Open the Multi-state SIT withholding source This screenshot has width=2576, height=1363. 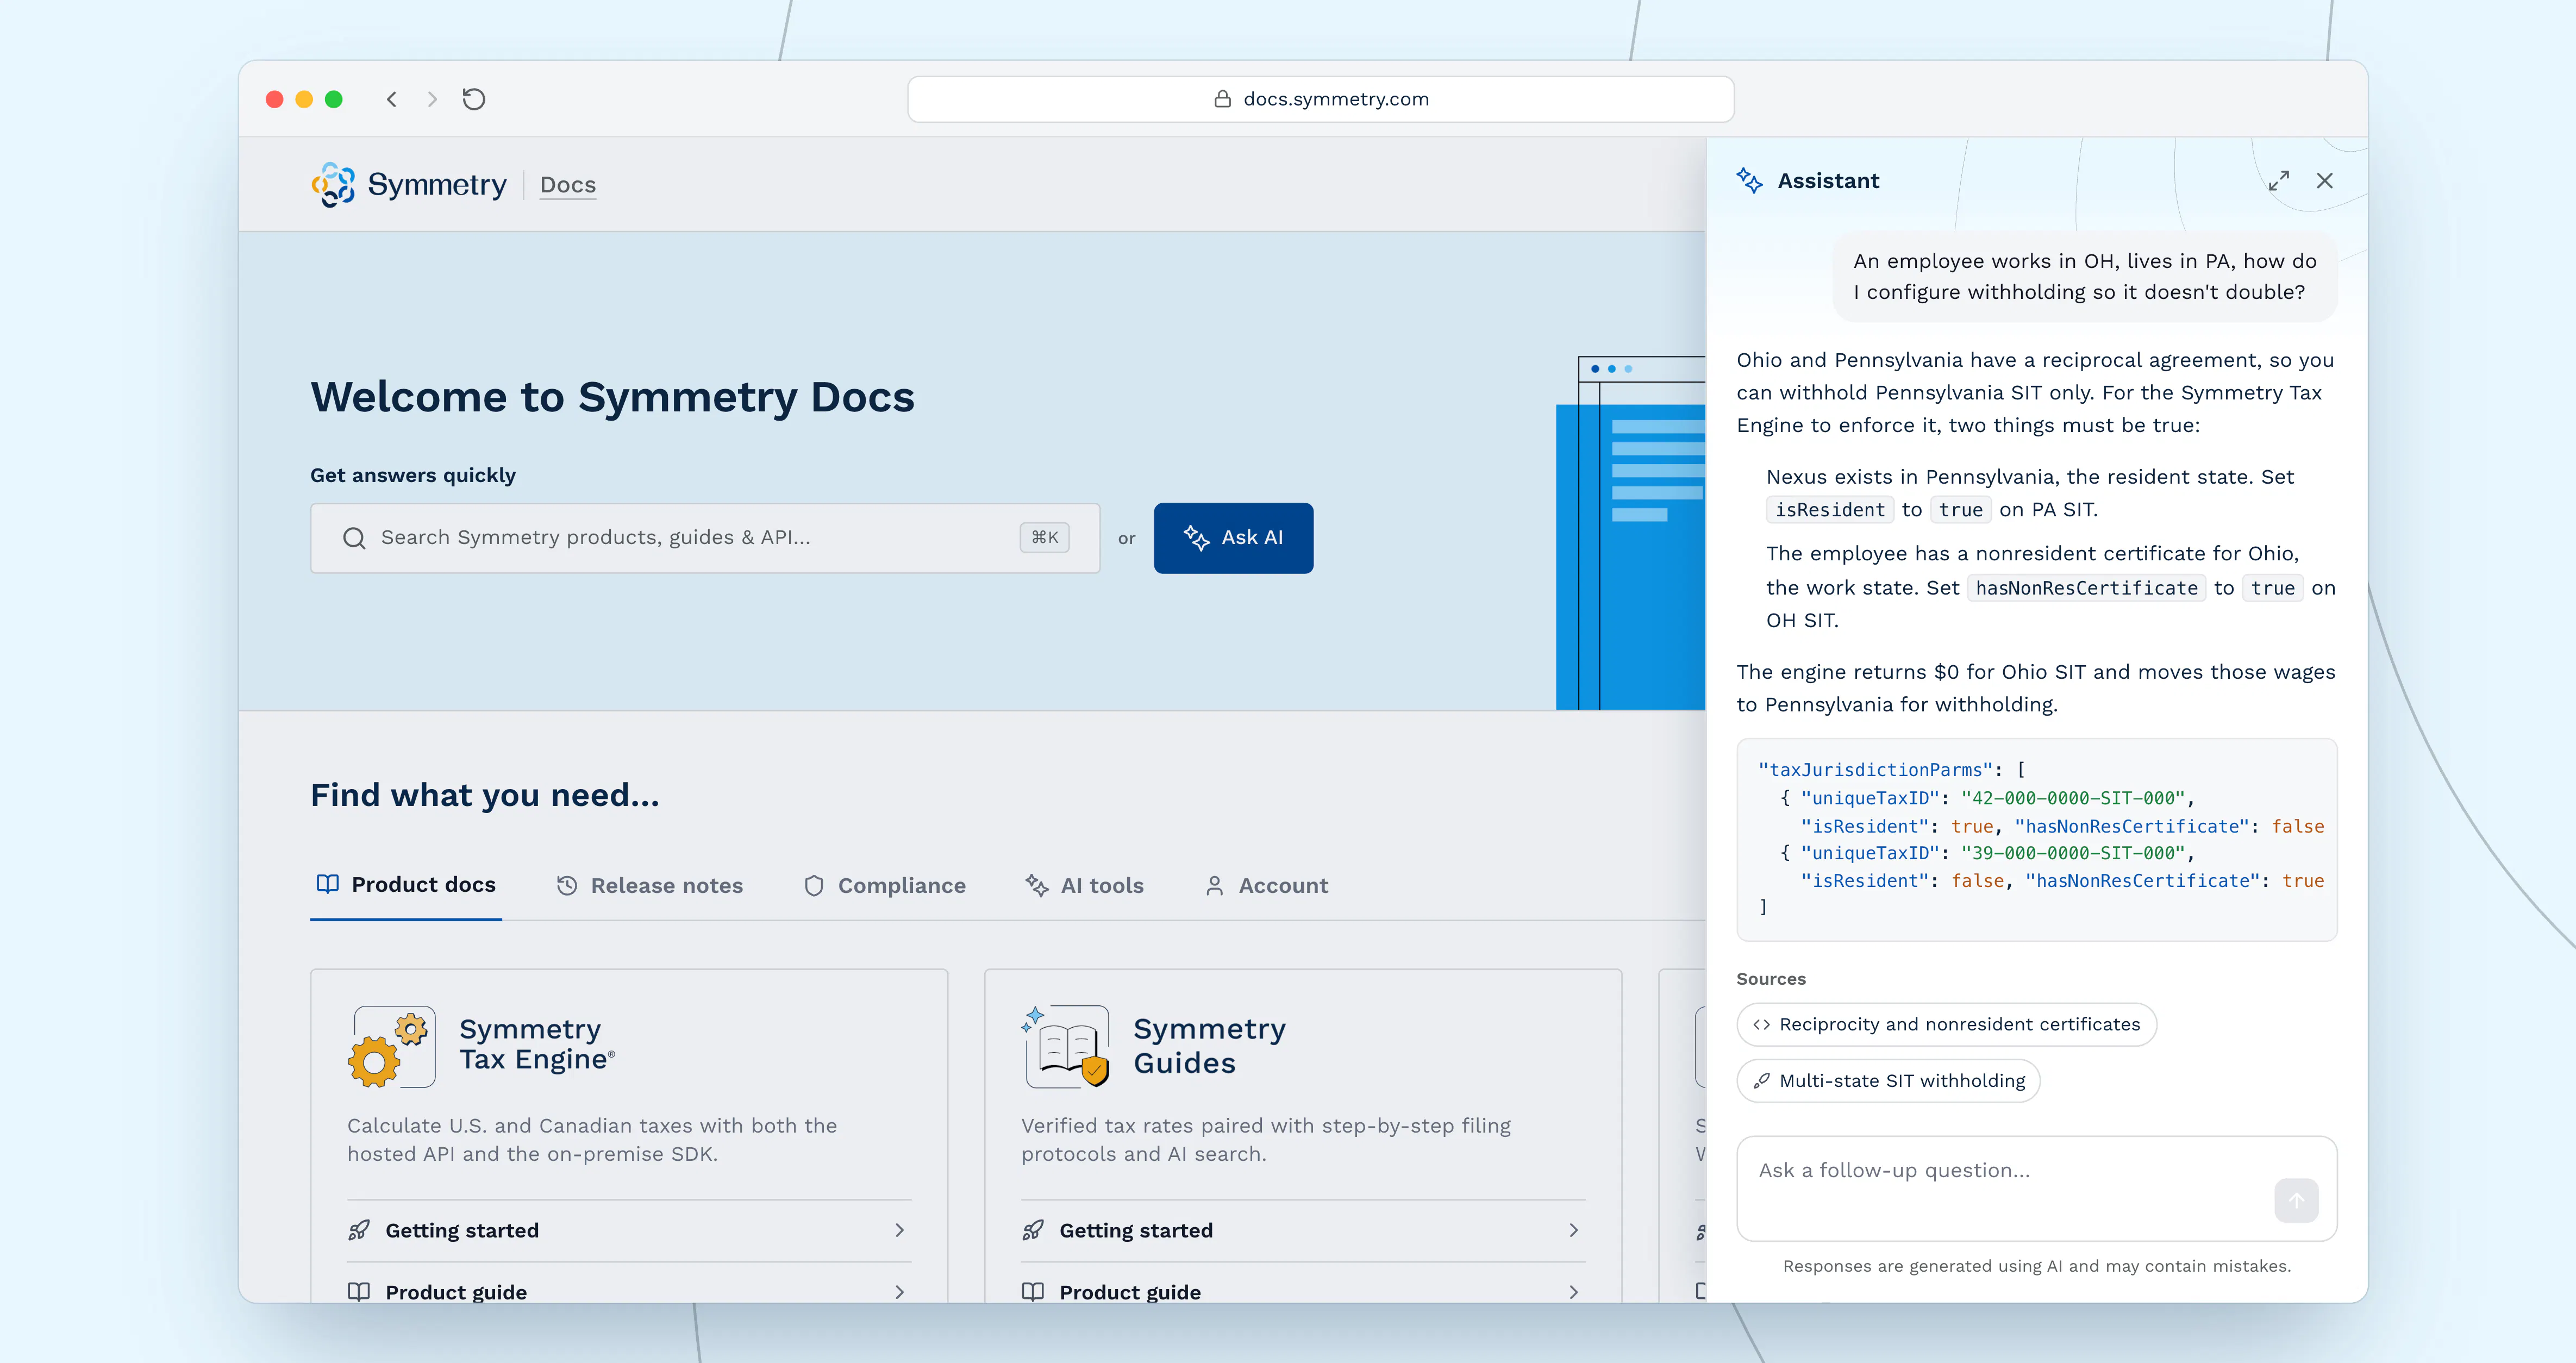pos(1888,1081)
